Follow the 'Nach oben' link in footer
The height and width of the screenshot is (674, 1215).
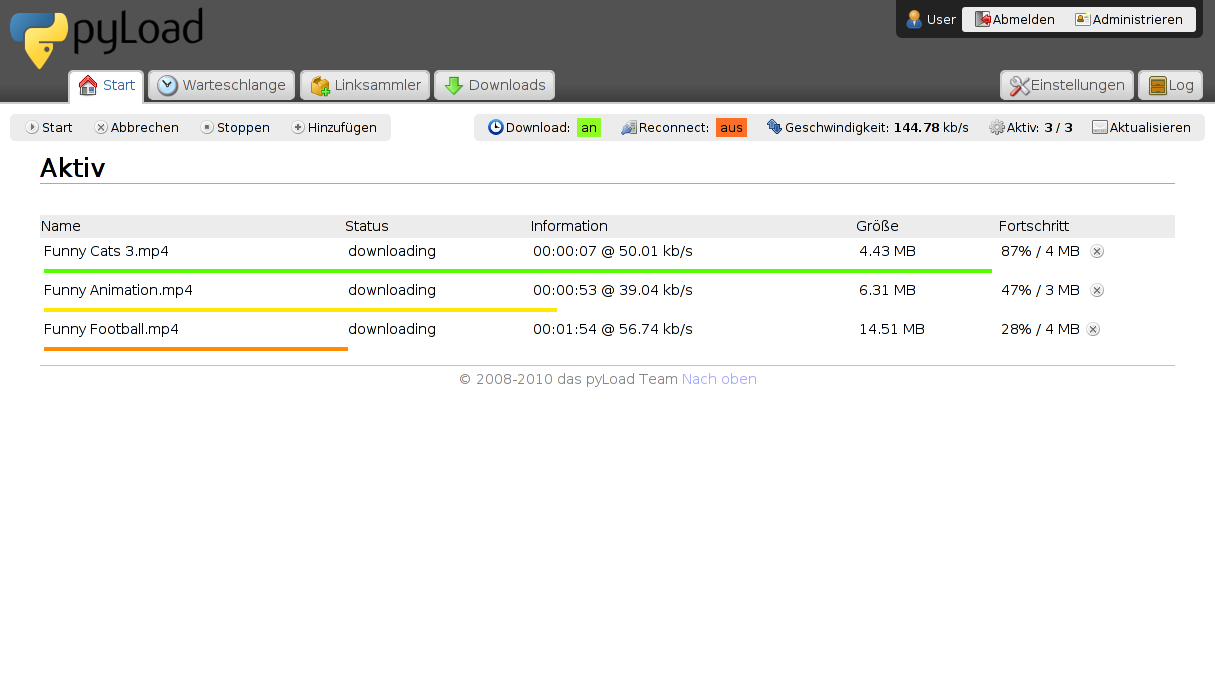[719, 379]
